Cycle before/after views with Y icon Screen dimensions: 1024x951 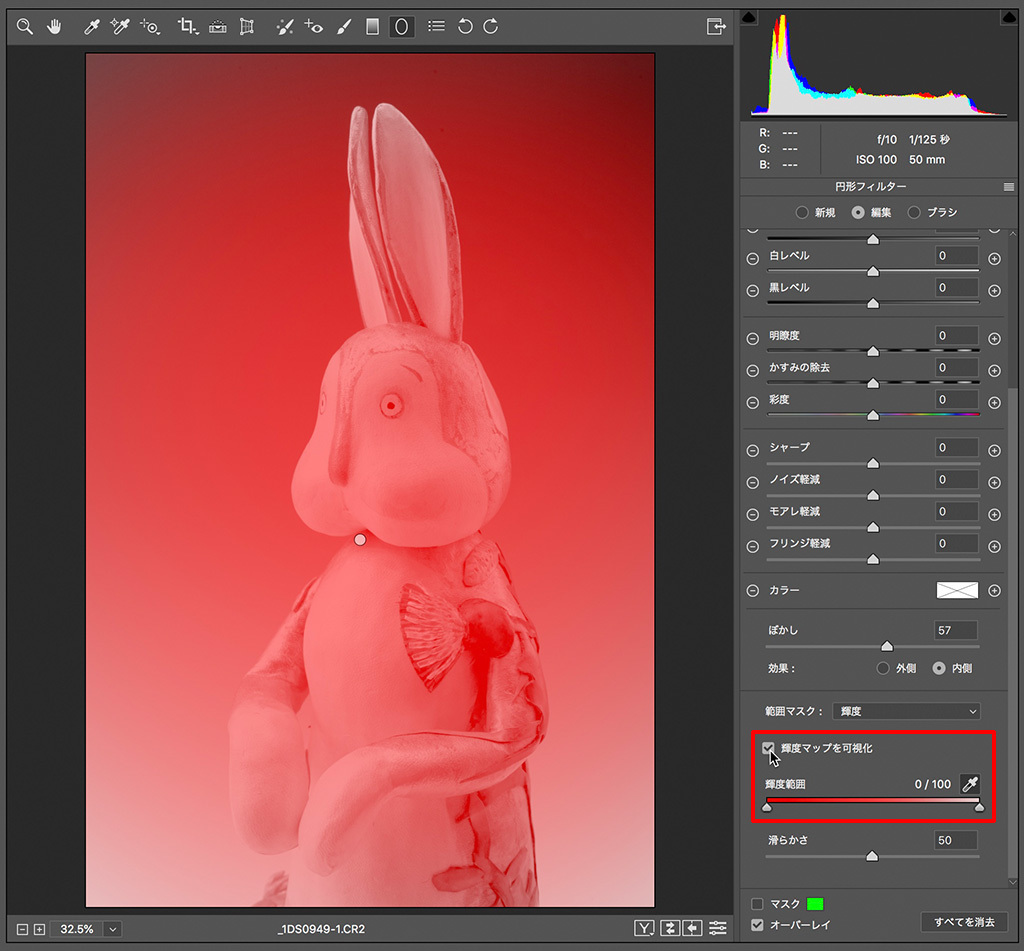(644, 928)
